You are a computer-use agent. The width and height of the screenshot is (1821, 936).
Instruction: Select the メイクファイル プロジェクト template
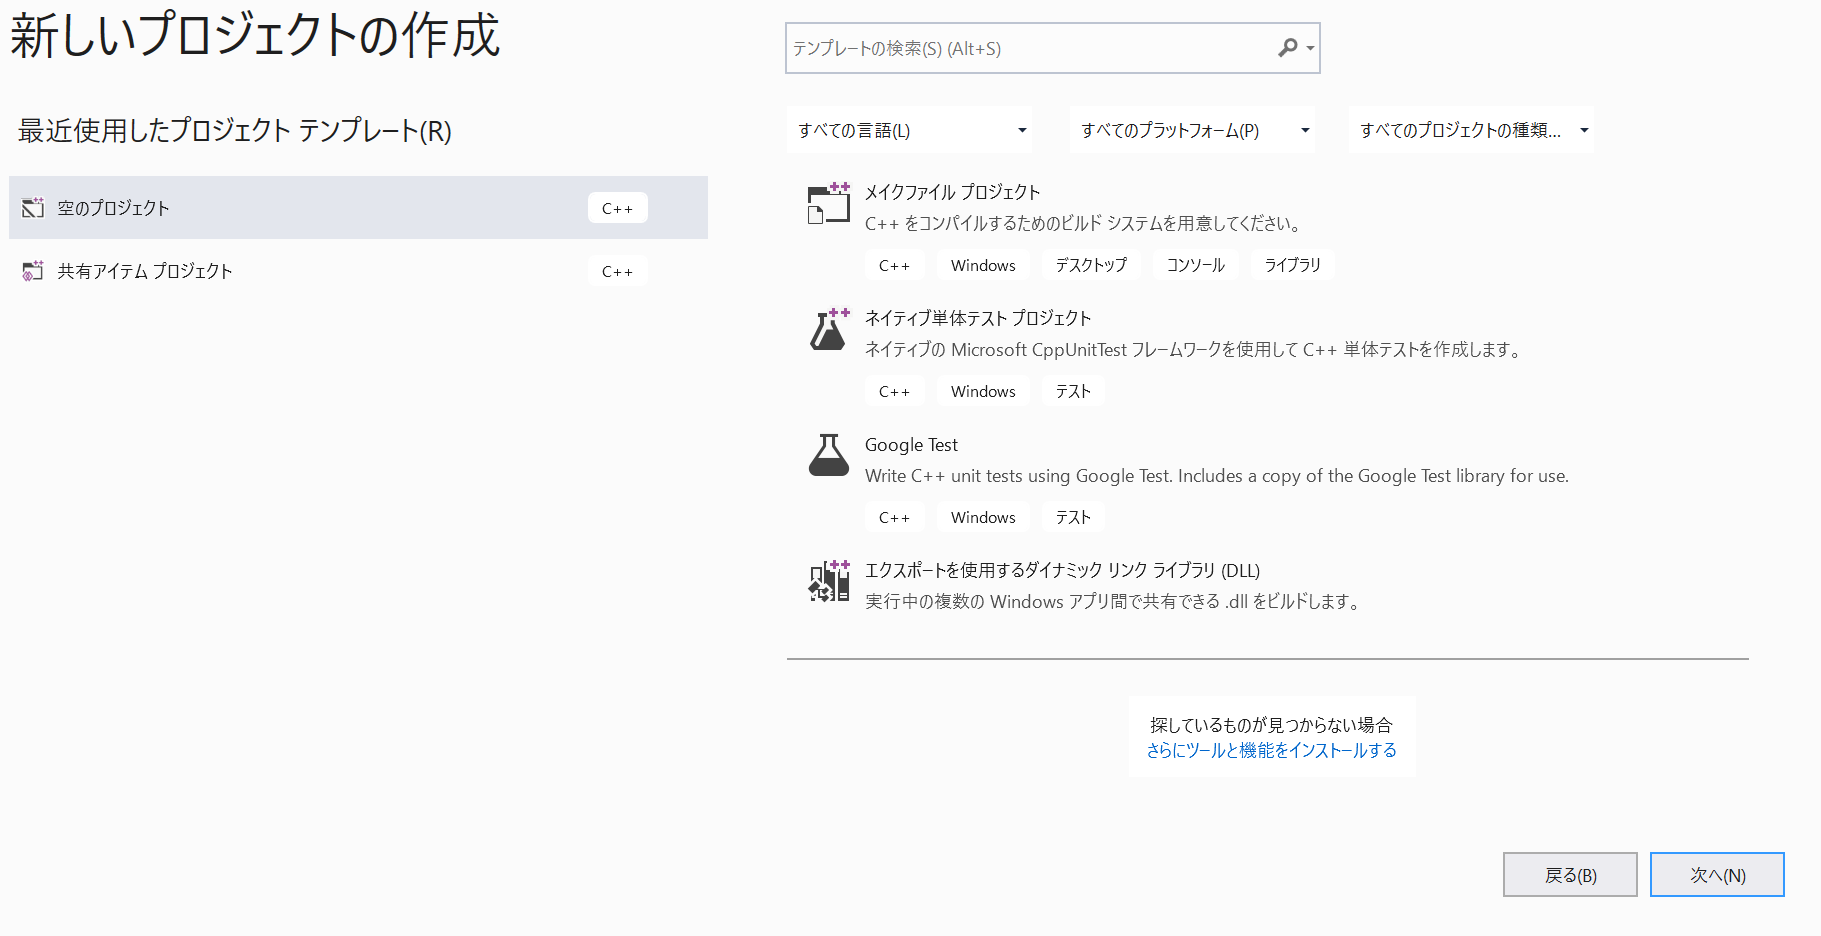[x=952, y=192]
